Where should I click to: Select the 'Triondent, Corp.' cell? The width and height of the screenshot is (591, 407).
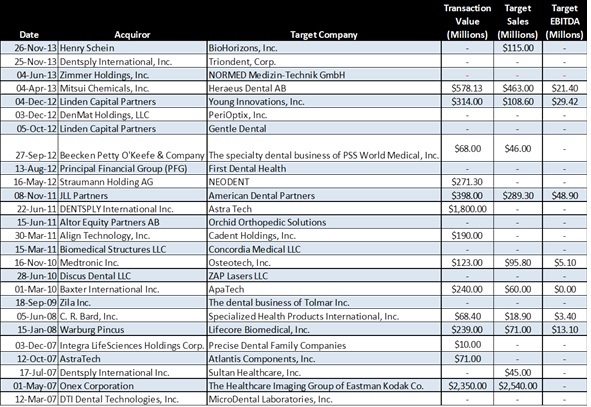(324, 61)
